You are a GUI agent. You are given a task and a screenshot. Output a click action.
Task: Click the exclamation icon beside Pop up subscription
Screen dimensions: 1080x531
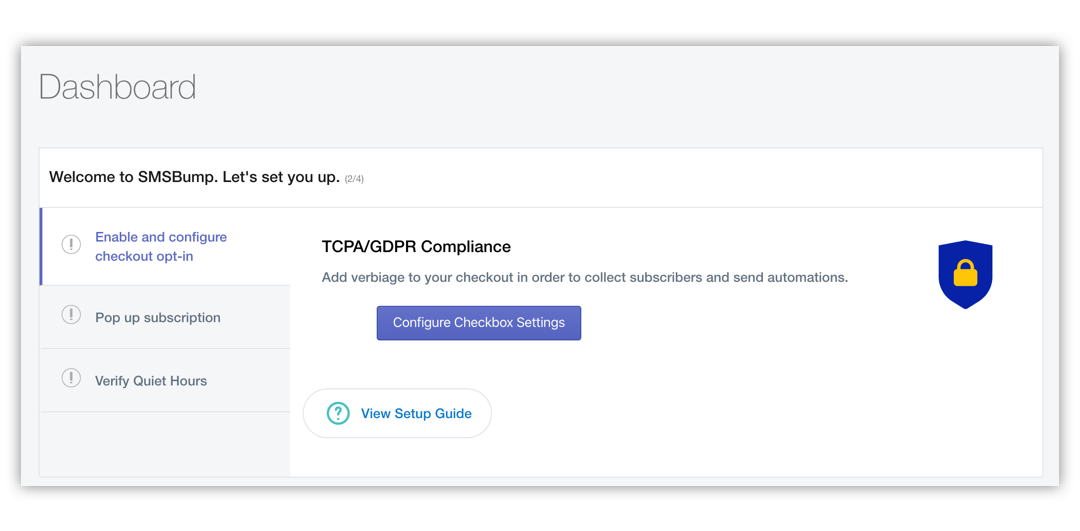point(72,315)
